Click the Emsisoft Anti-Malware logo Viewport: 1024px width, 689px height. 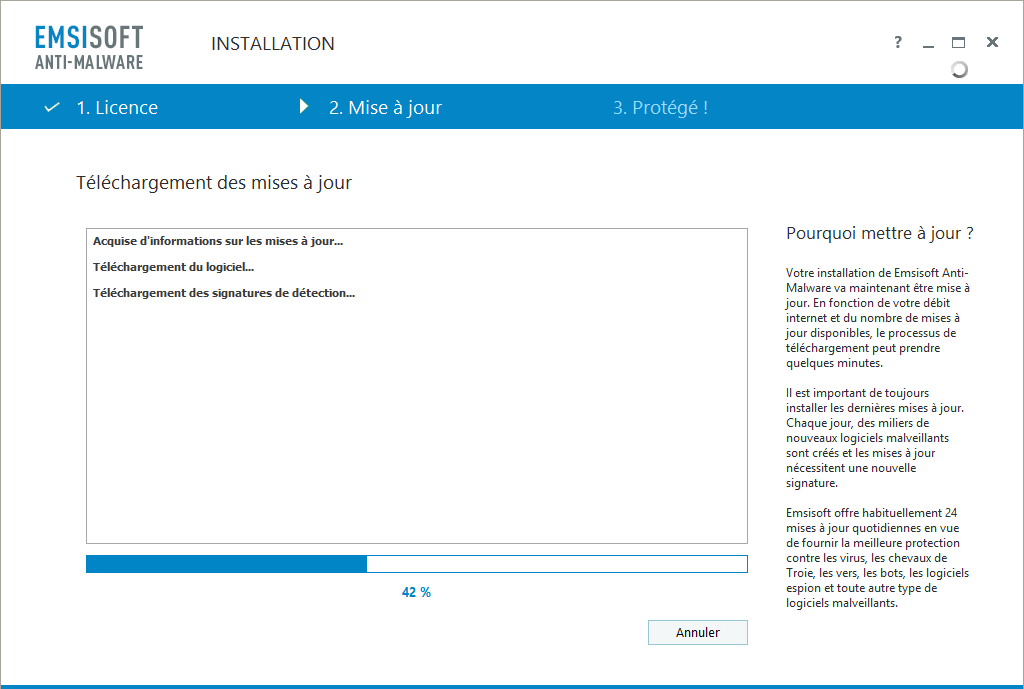click(x=89, y=47)
